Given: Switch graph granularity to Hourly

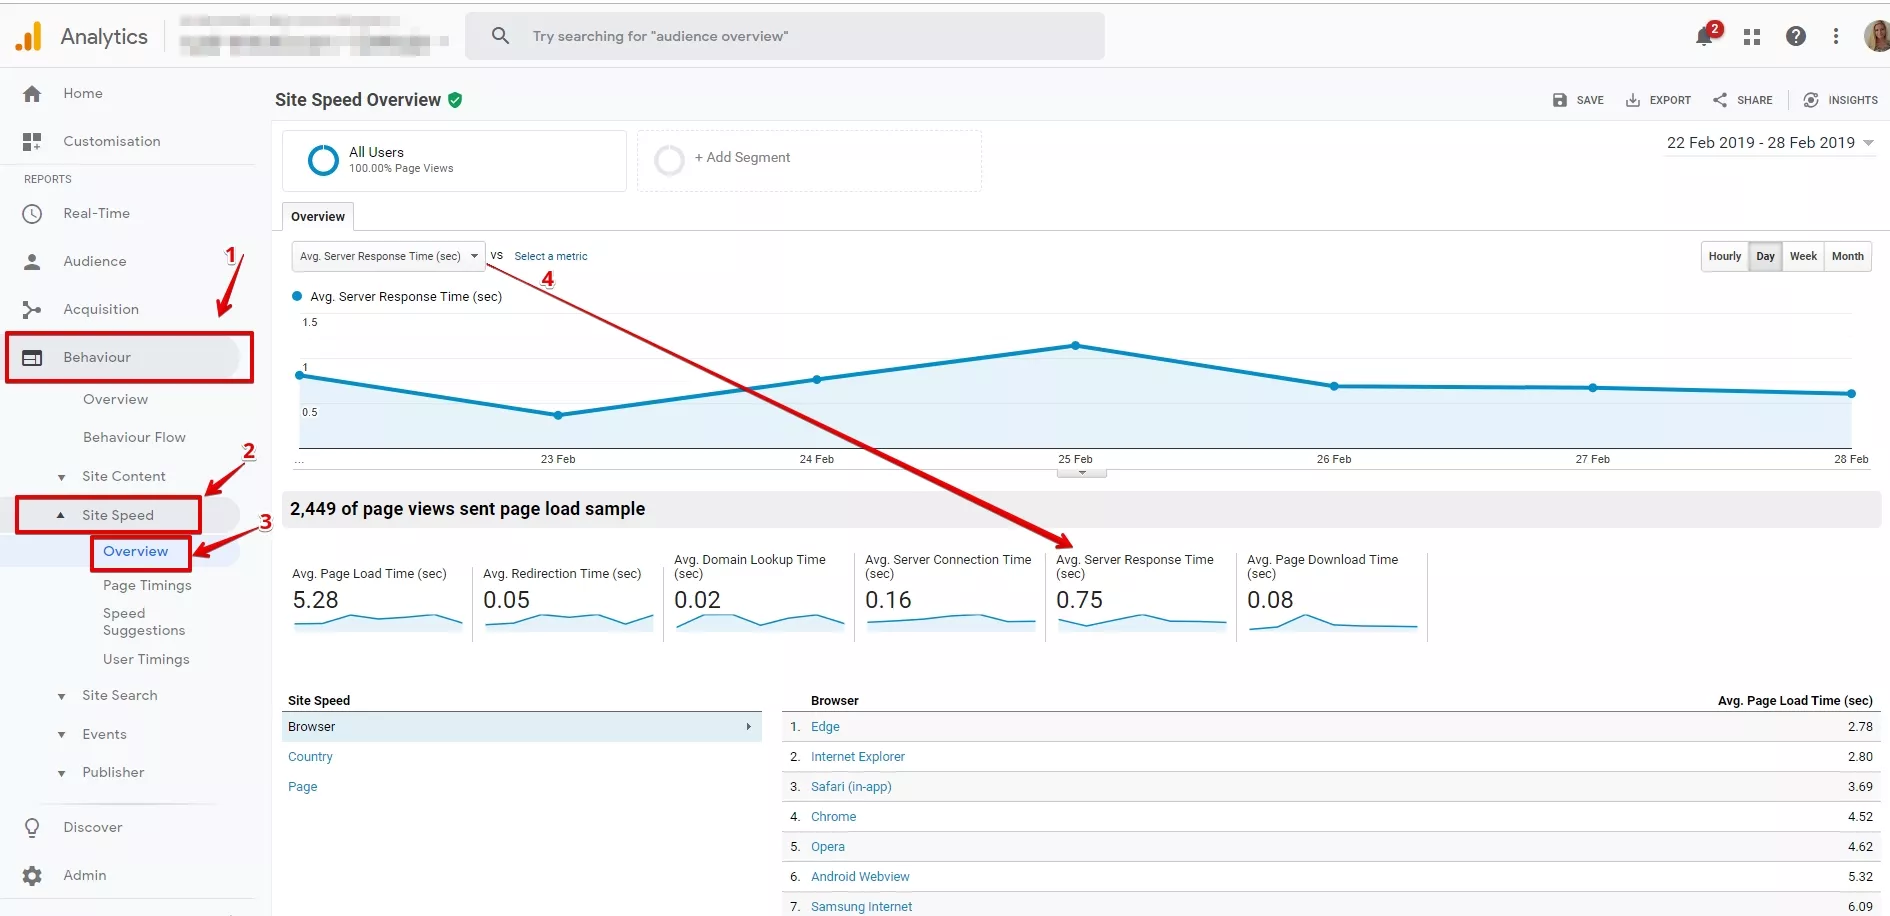Looking at the screenshot, I should point(1725,257).
